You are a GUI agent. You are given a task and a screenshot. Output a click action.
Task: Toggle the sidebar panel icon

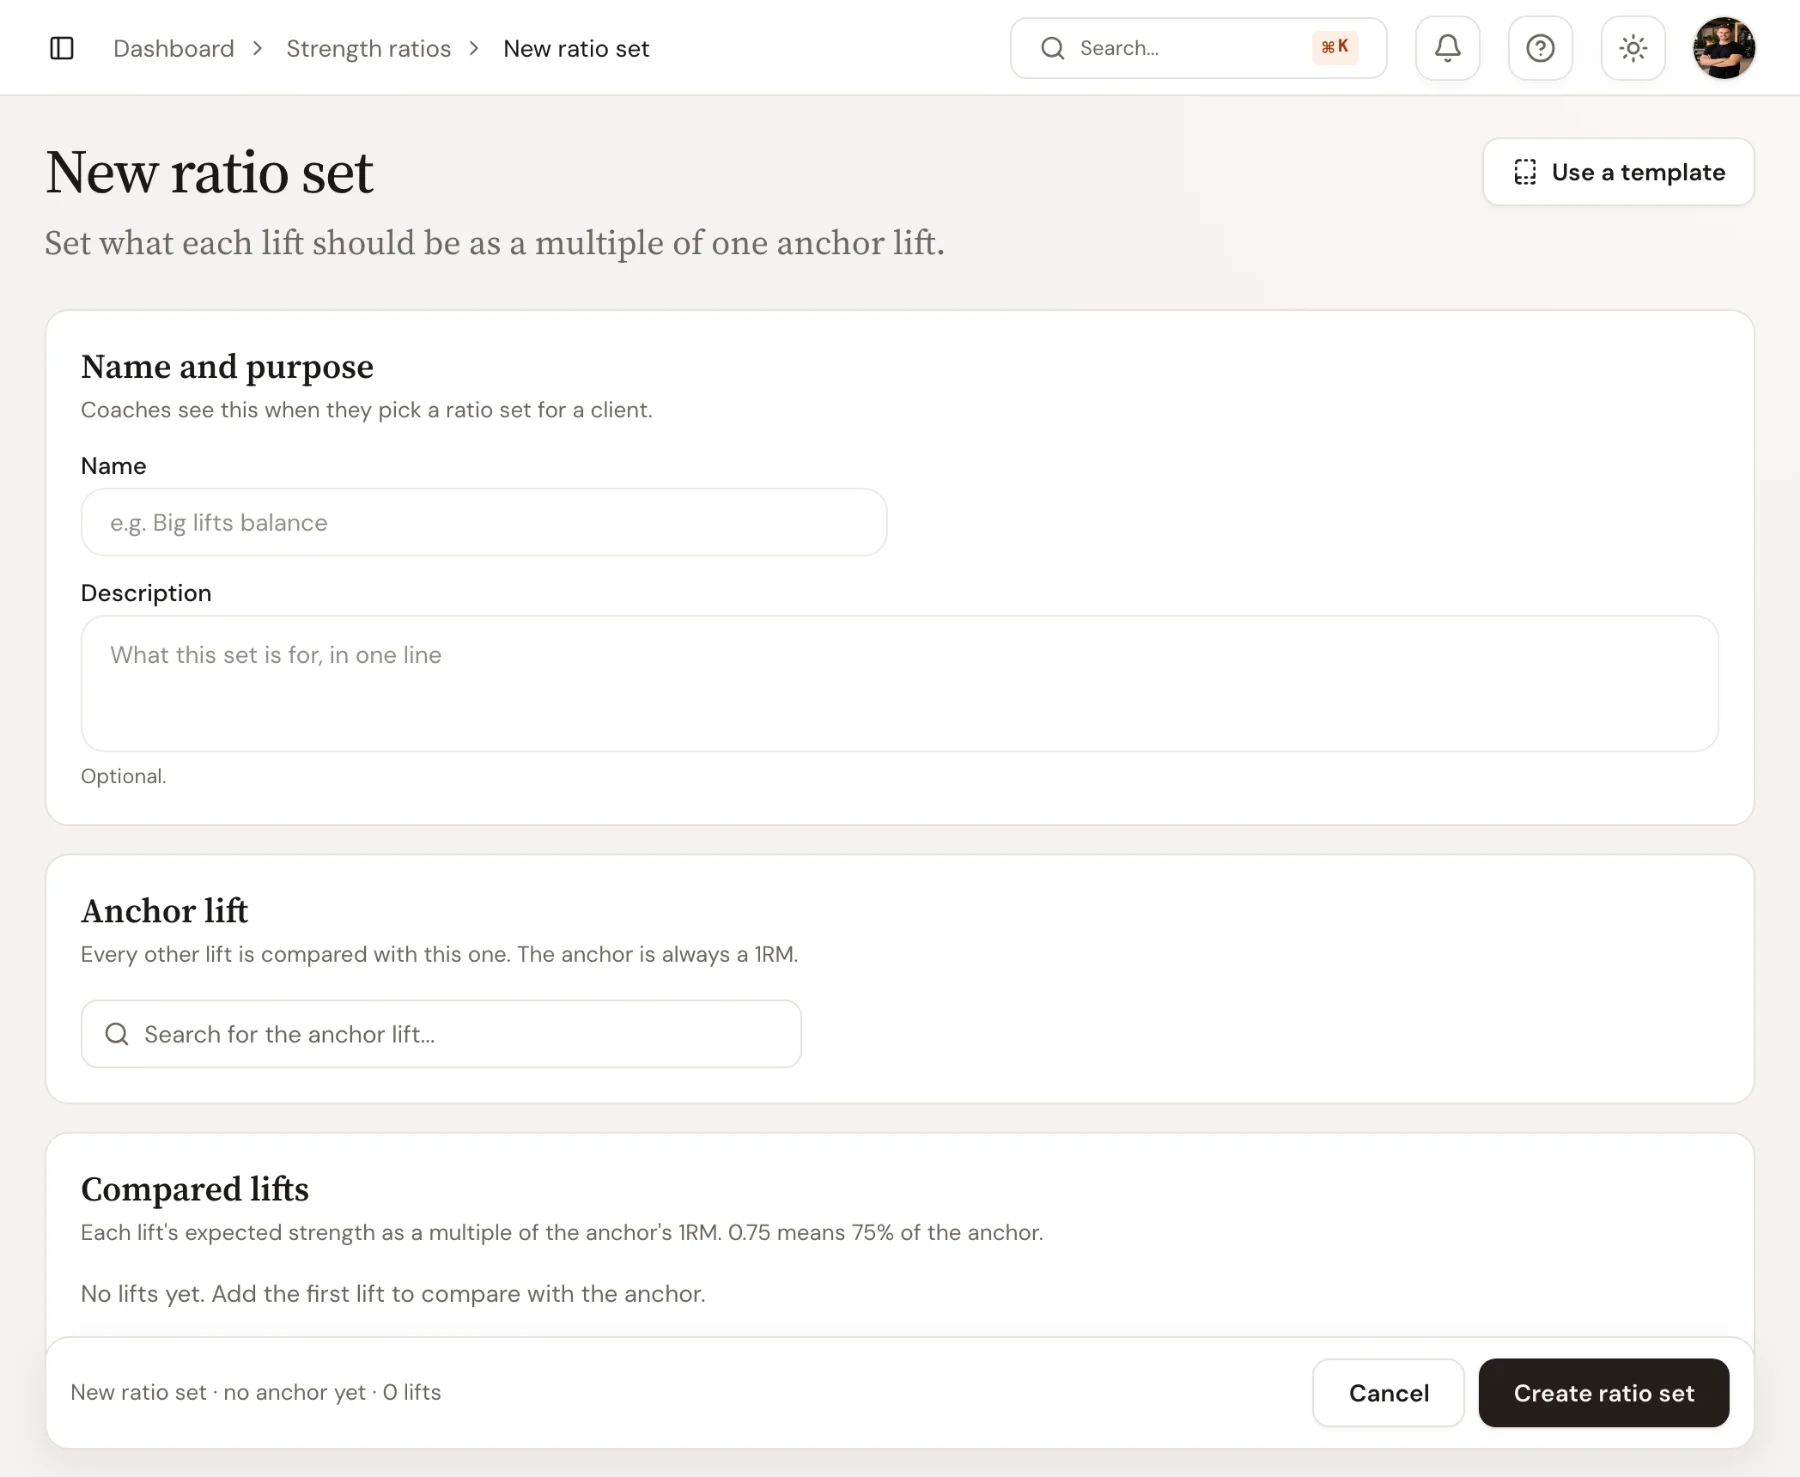tap(62, 48)
